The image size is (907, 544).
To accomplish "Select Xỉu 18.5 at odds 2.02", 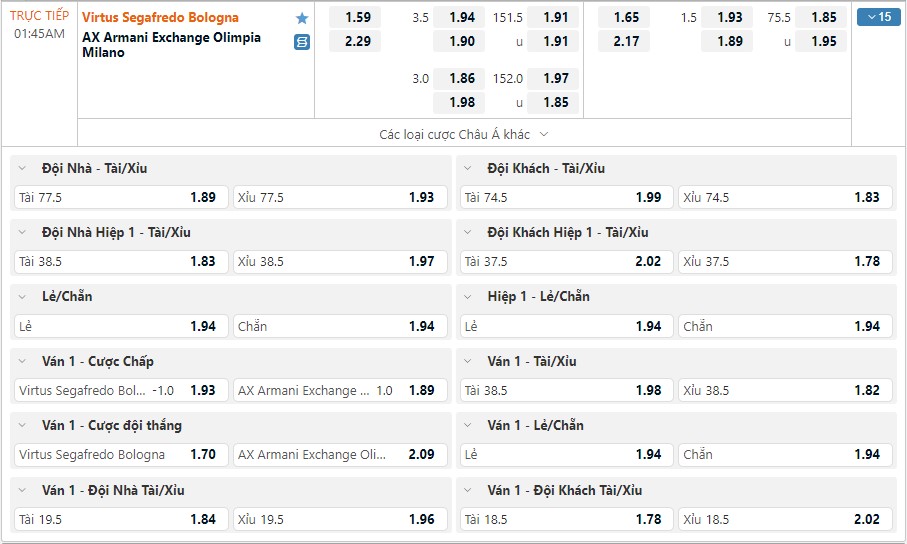I will coord(786,520).
